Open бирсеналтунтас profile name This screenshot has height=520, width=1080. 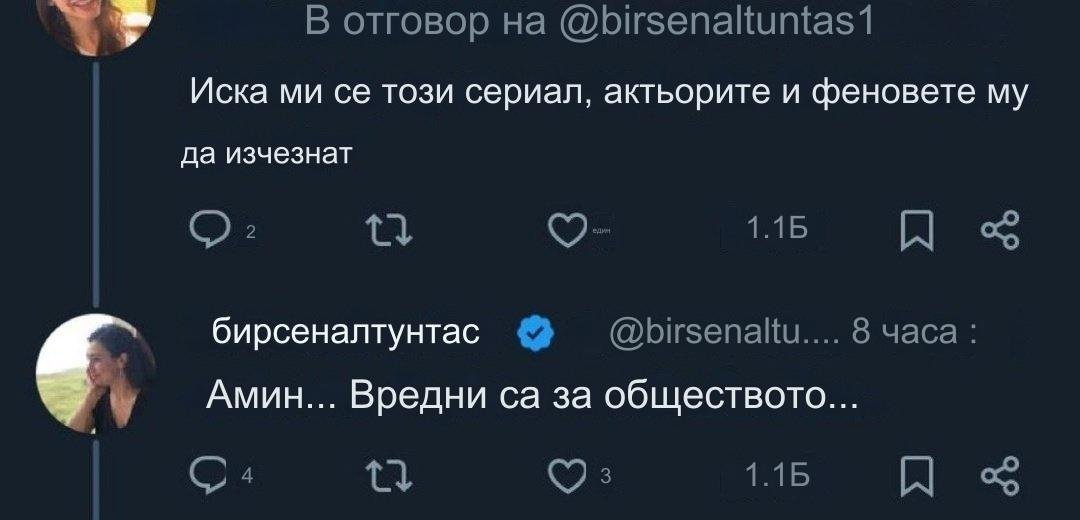point(346,332)
